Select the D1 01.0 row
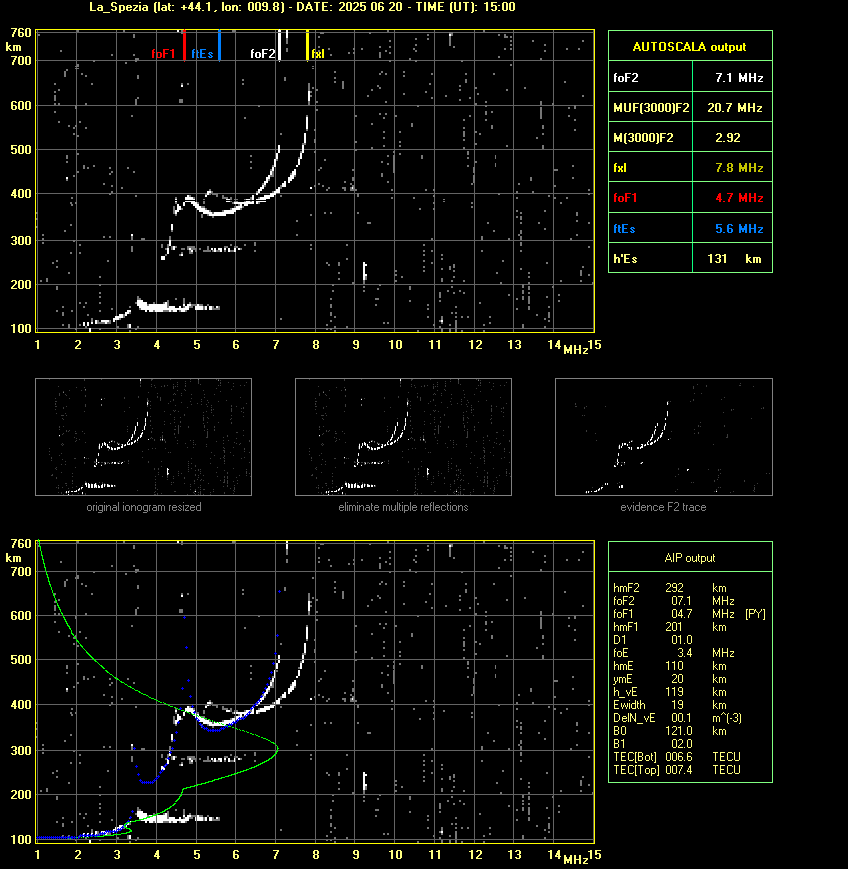The image size is (848, 869). click(653, 640)
